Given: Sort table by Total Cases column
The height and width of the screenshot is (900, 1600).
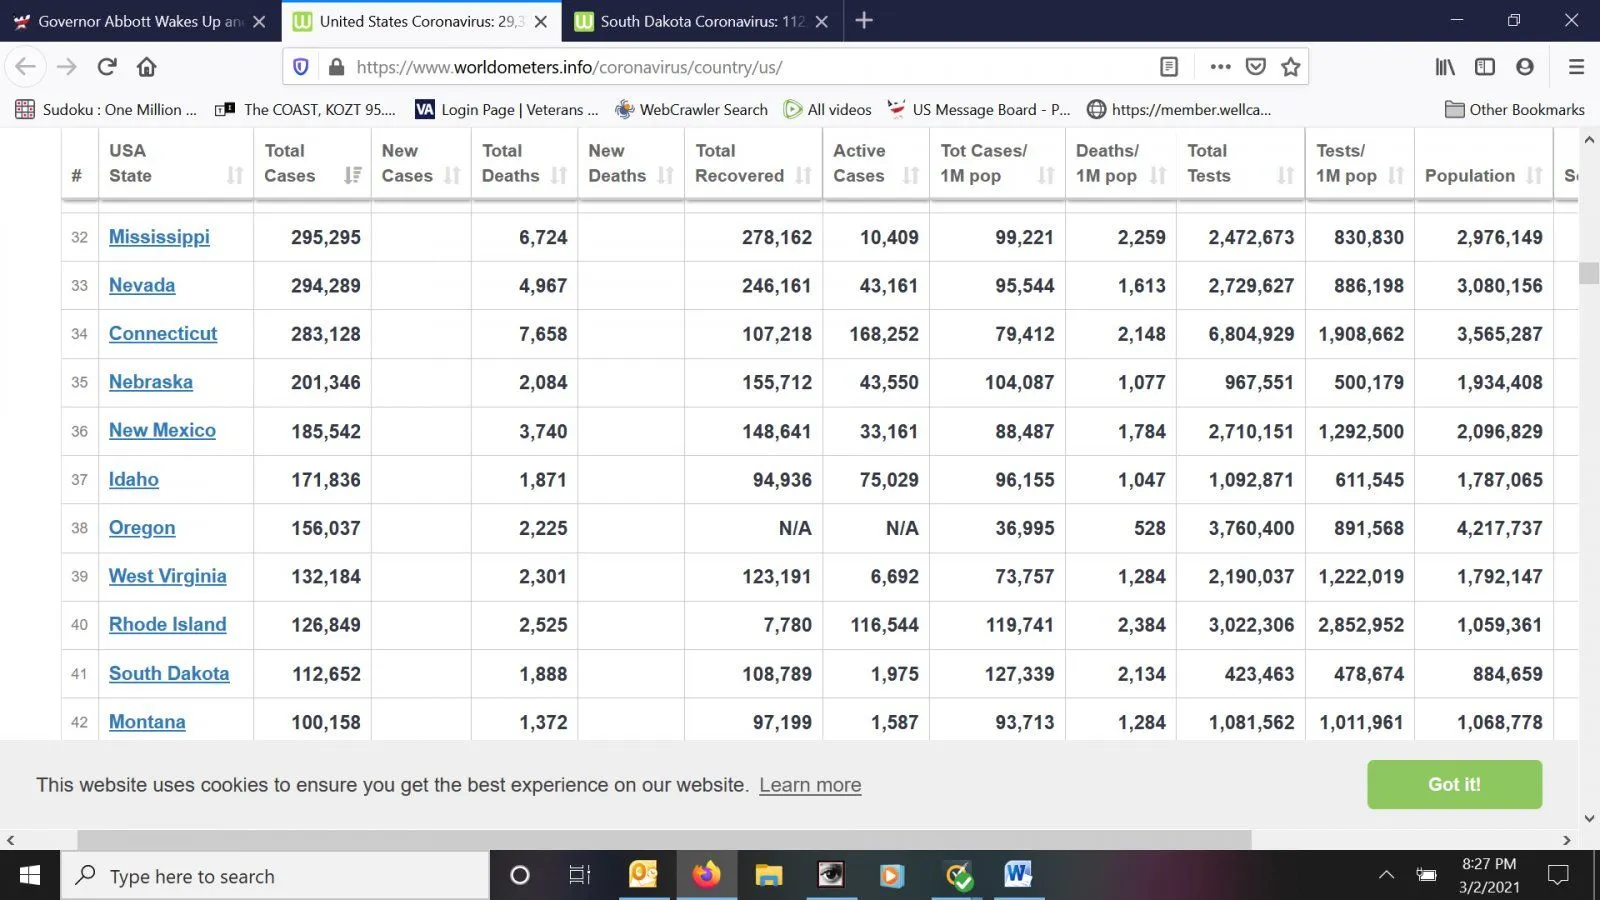Looking at the screenshot, I should 352,176.
